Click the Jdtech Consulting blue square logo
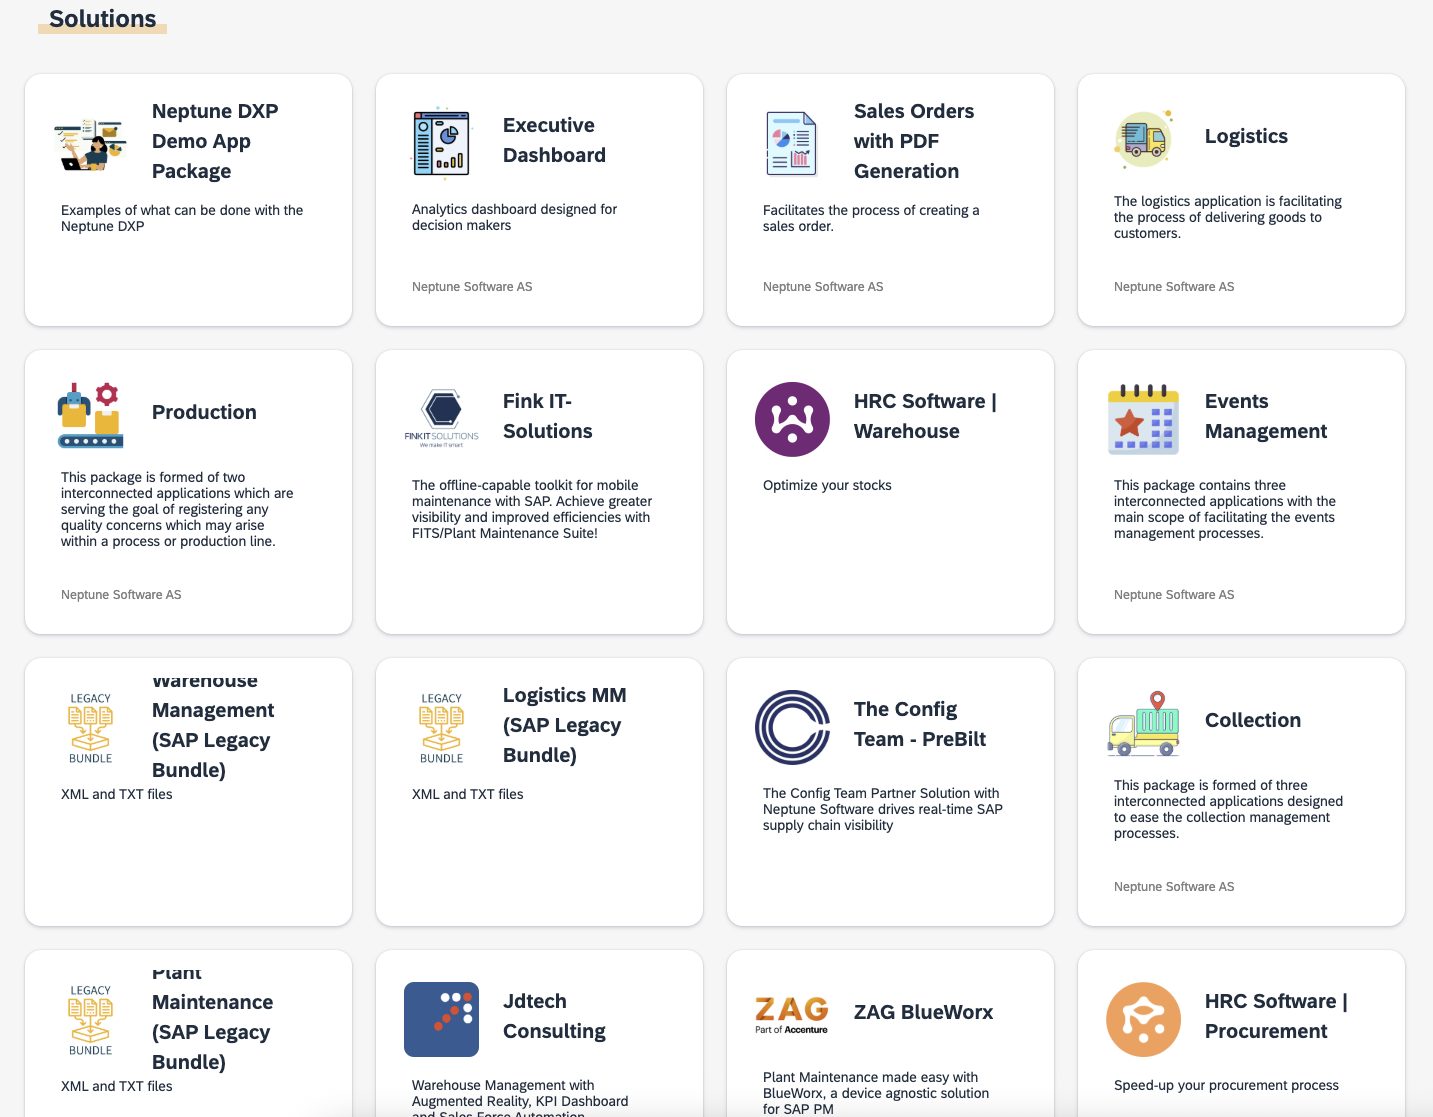The height and width of the screenshot is (1117, 1433). click(x=441, y=1019)
